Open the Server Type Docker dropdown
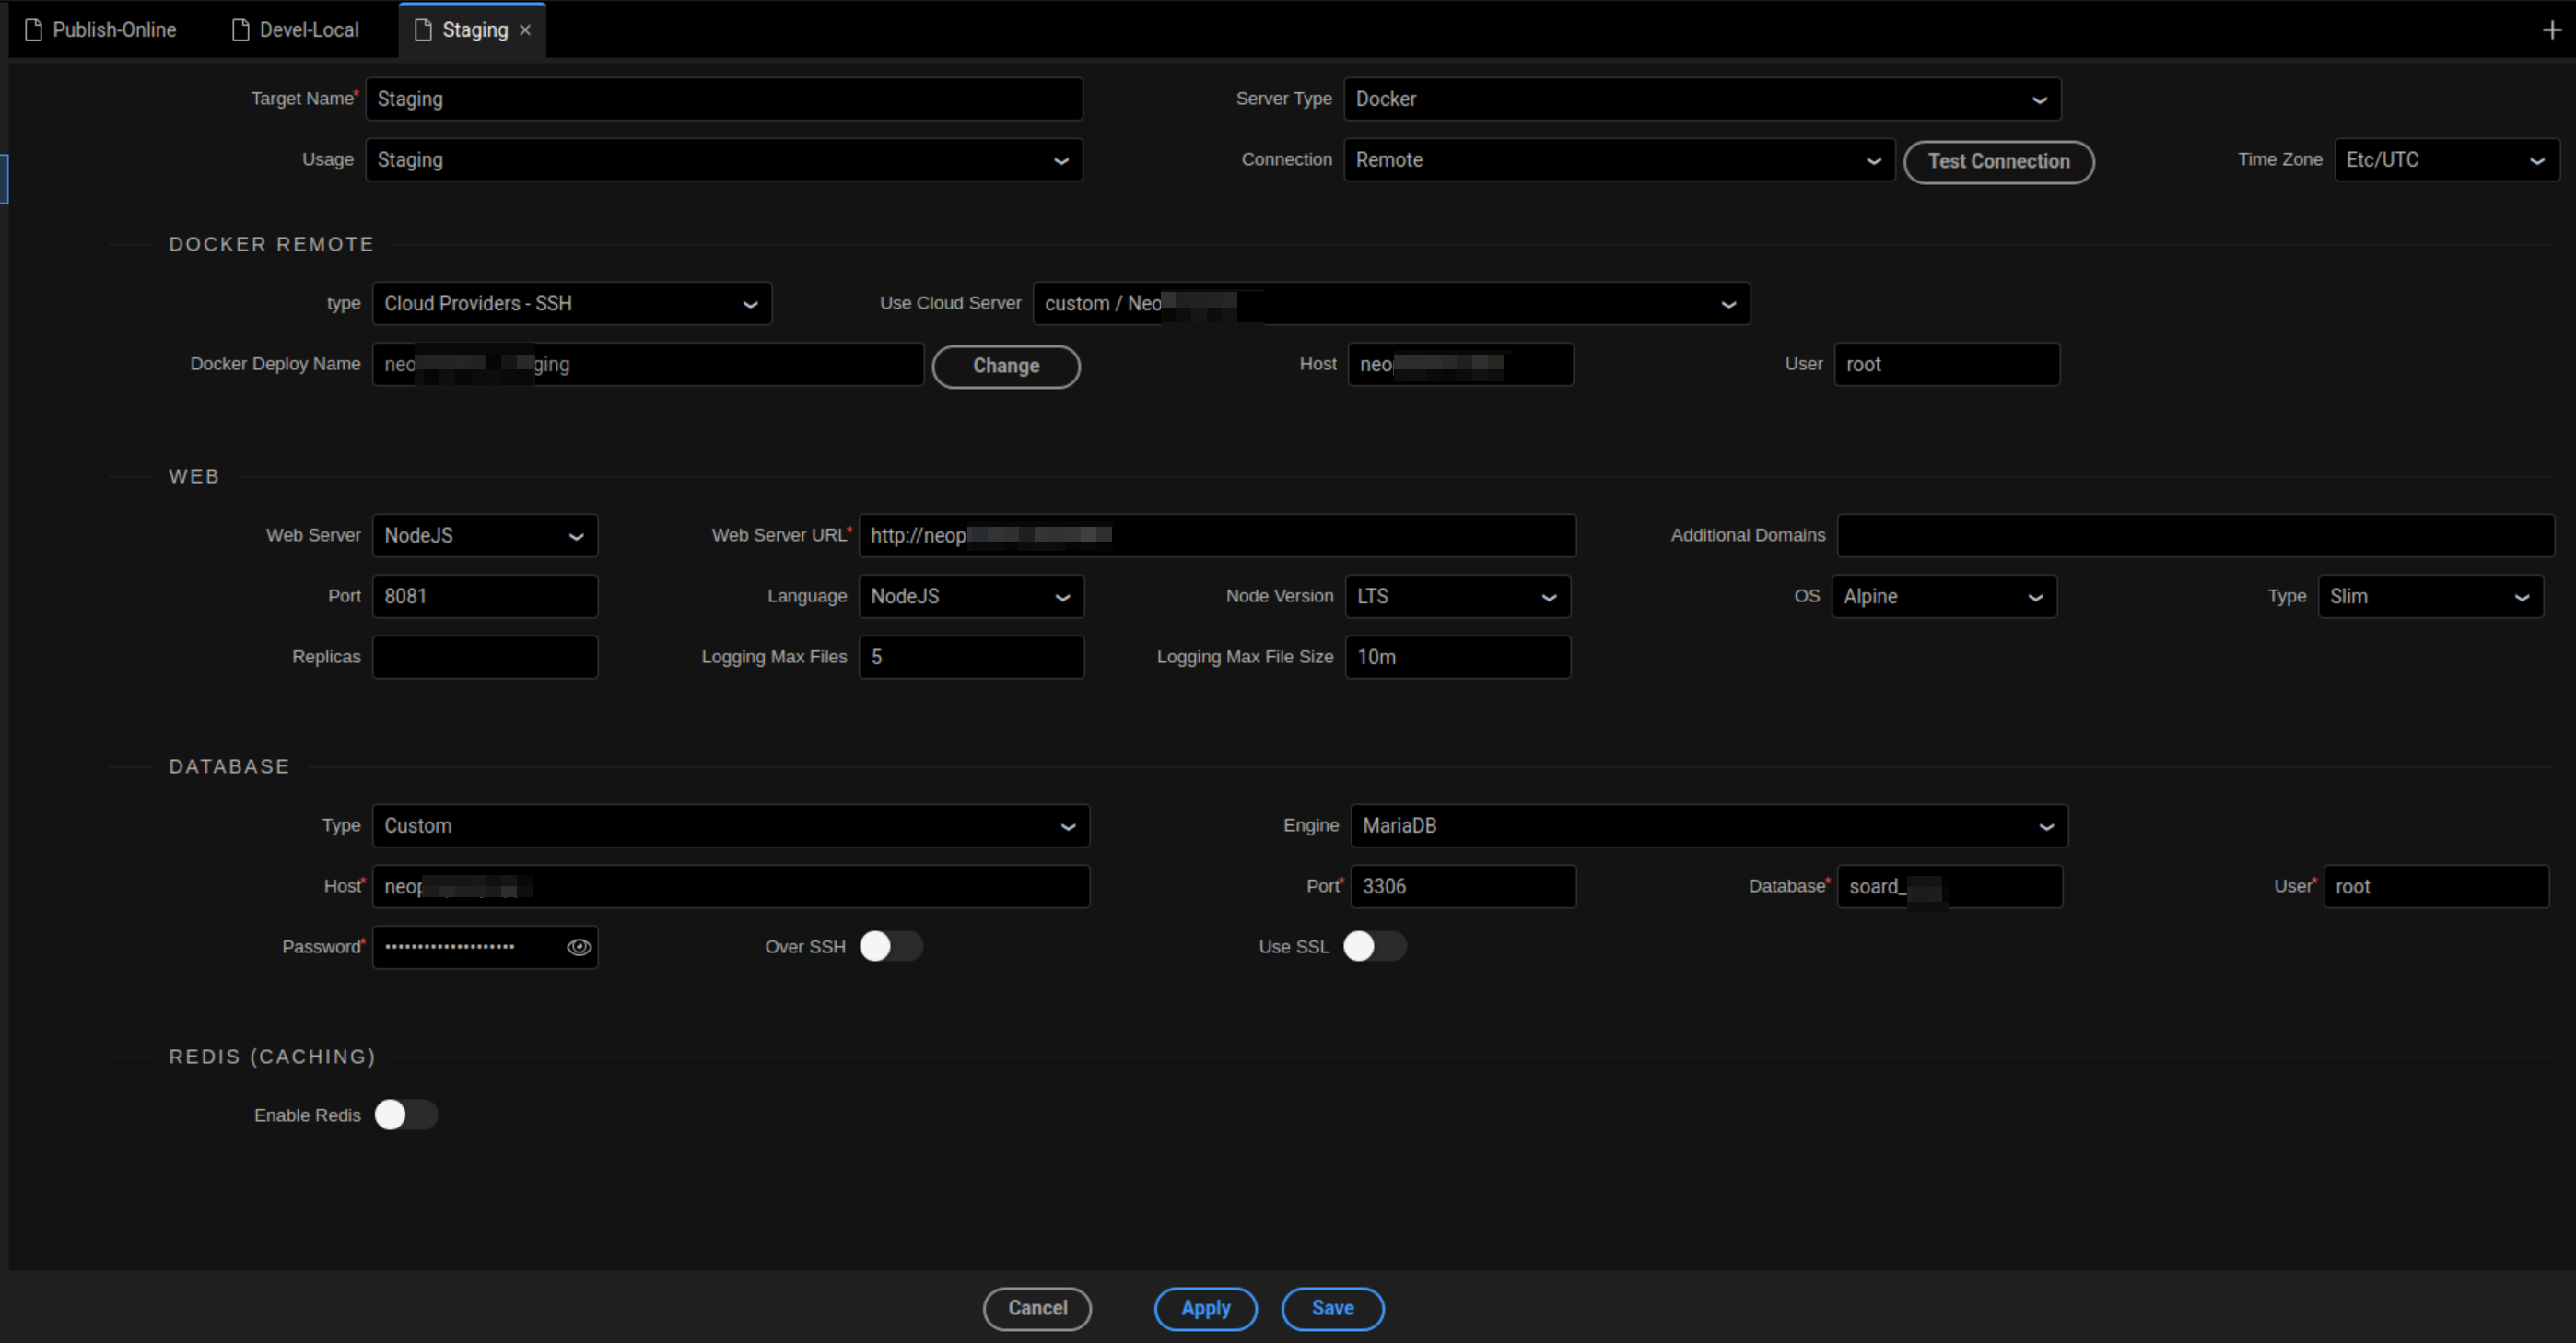 point(1701,99)
